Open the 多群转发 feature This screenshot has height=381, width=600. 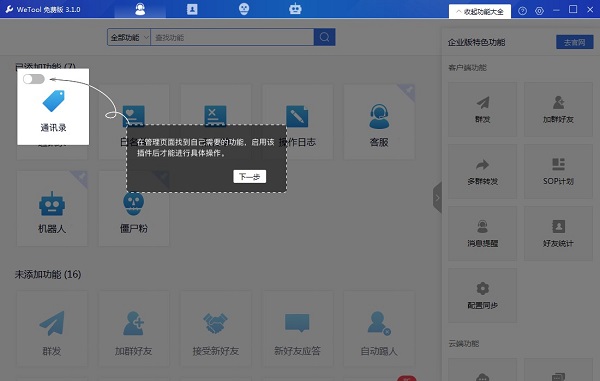point(483,171)
